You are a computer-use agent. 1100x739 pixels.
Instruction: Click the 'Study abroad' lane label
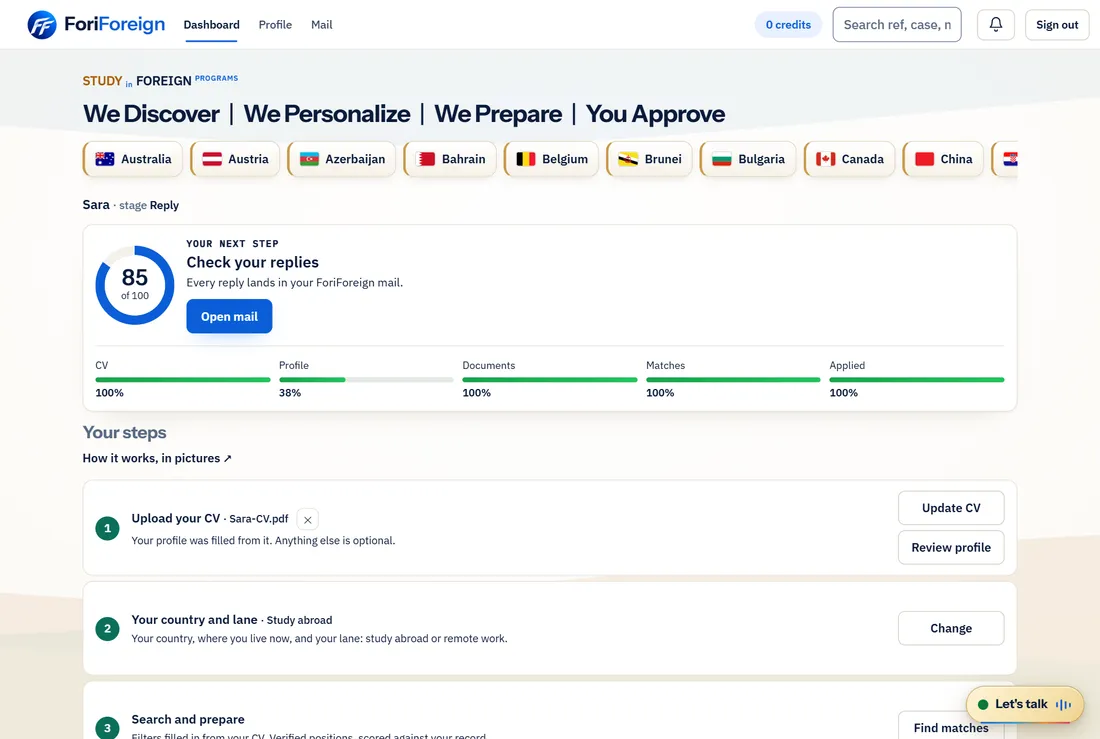pos(300,620)
